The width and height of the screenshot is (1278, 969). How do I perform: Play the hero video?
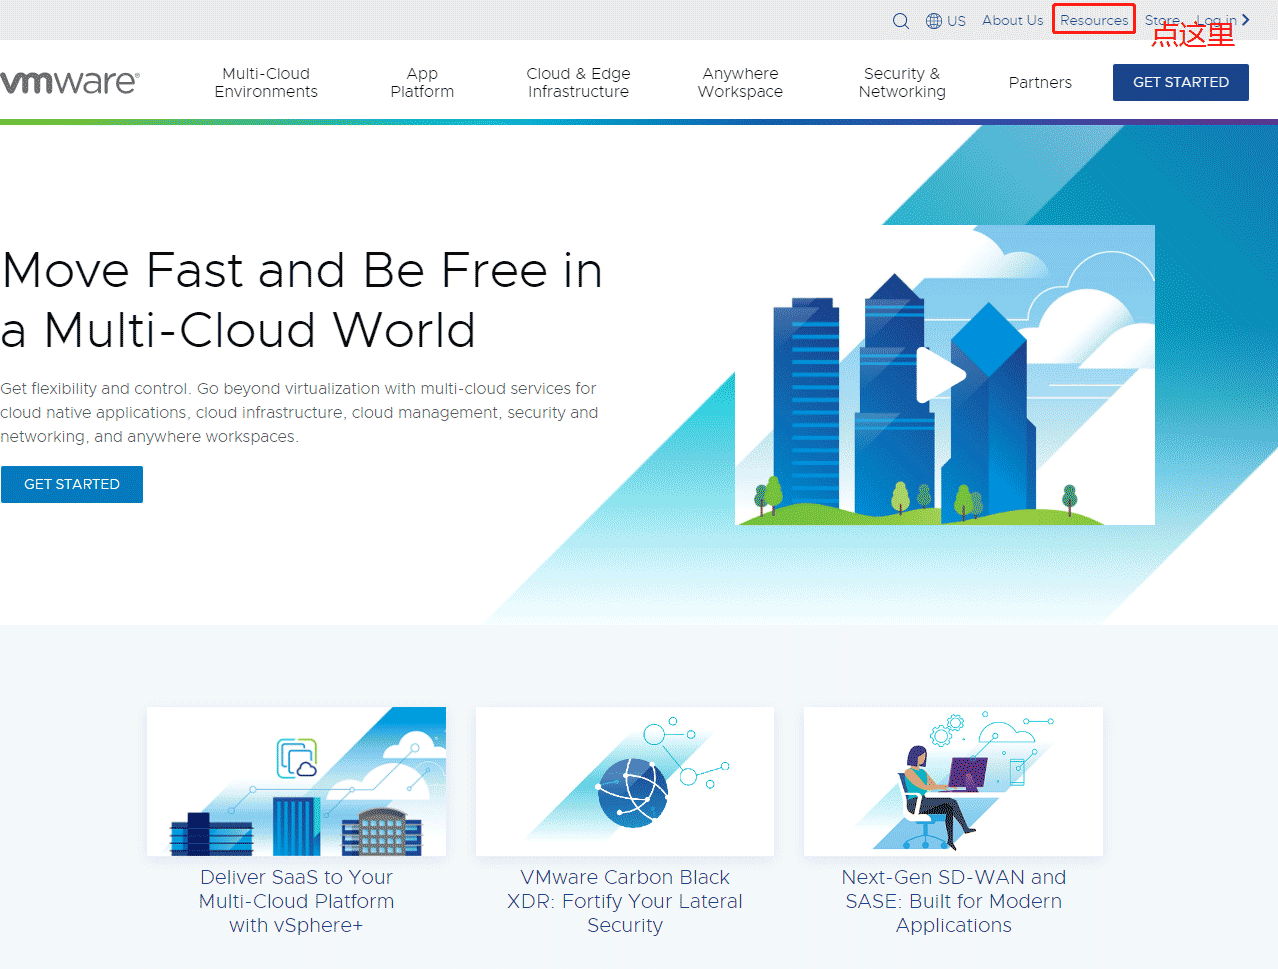(x=941, y=375)
